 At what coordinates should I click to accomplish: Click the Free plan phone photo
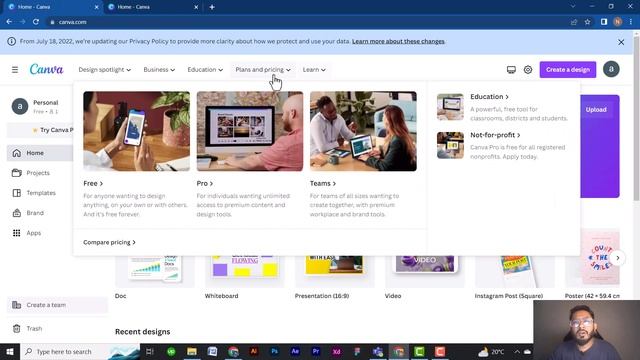(136, 131)
